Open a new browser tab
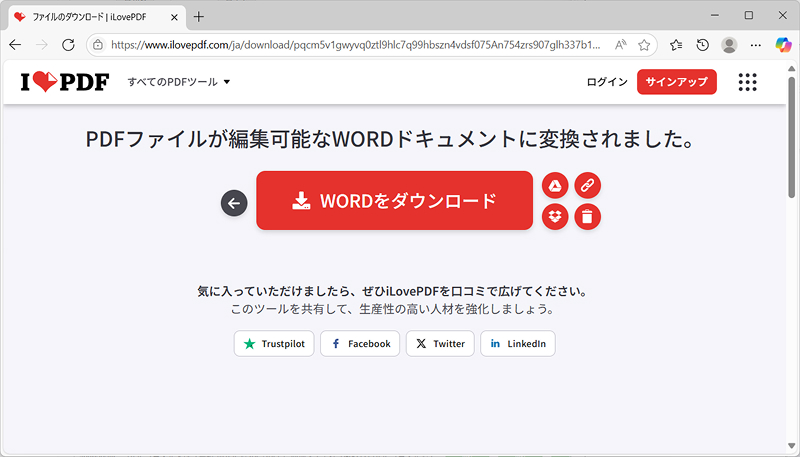 pyautogui.click(x=199, y=17)
